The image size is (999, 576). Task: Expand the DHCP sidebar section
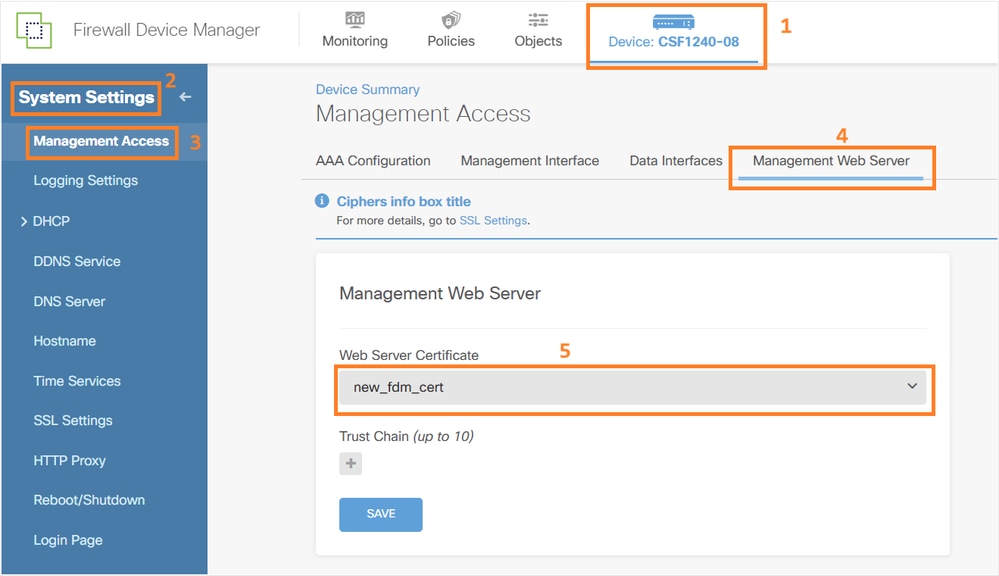point(24,221)
